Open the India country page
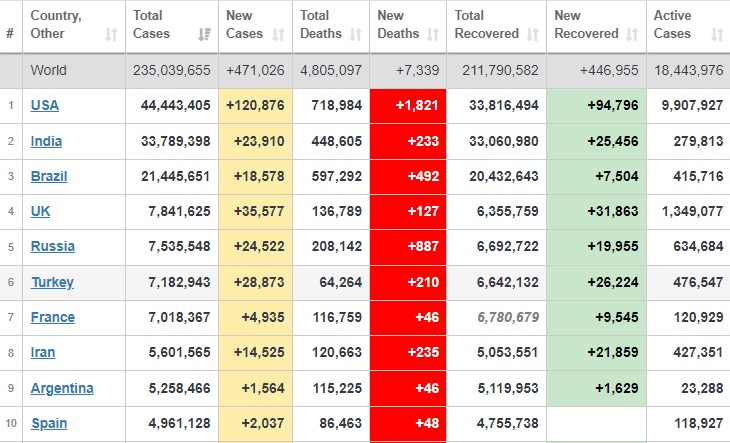730x443 pixels. click(x=46, y=141)
